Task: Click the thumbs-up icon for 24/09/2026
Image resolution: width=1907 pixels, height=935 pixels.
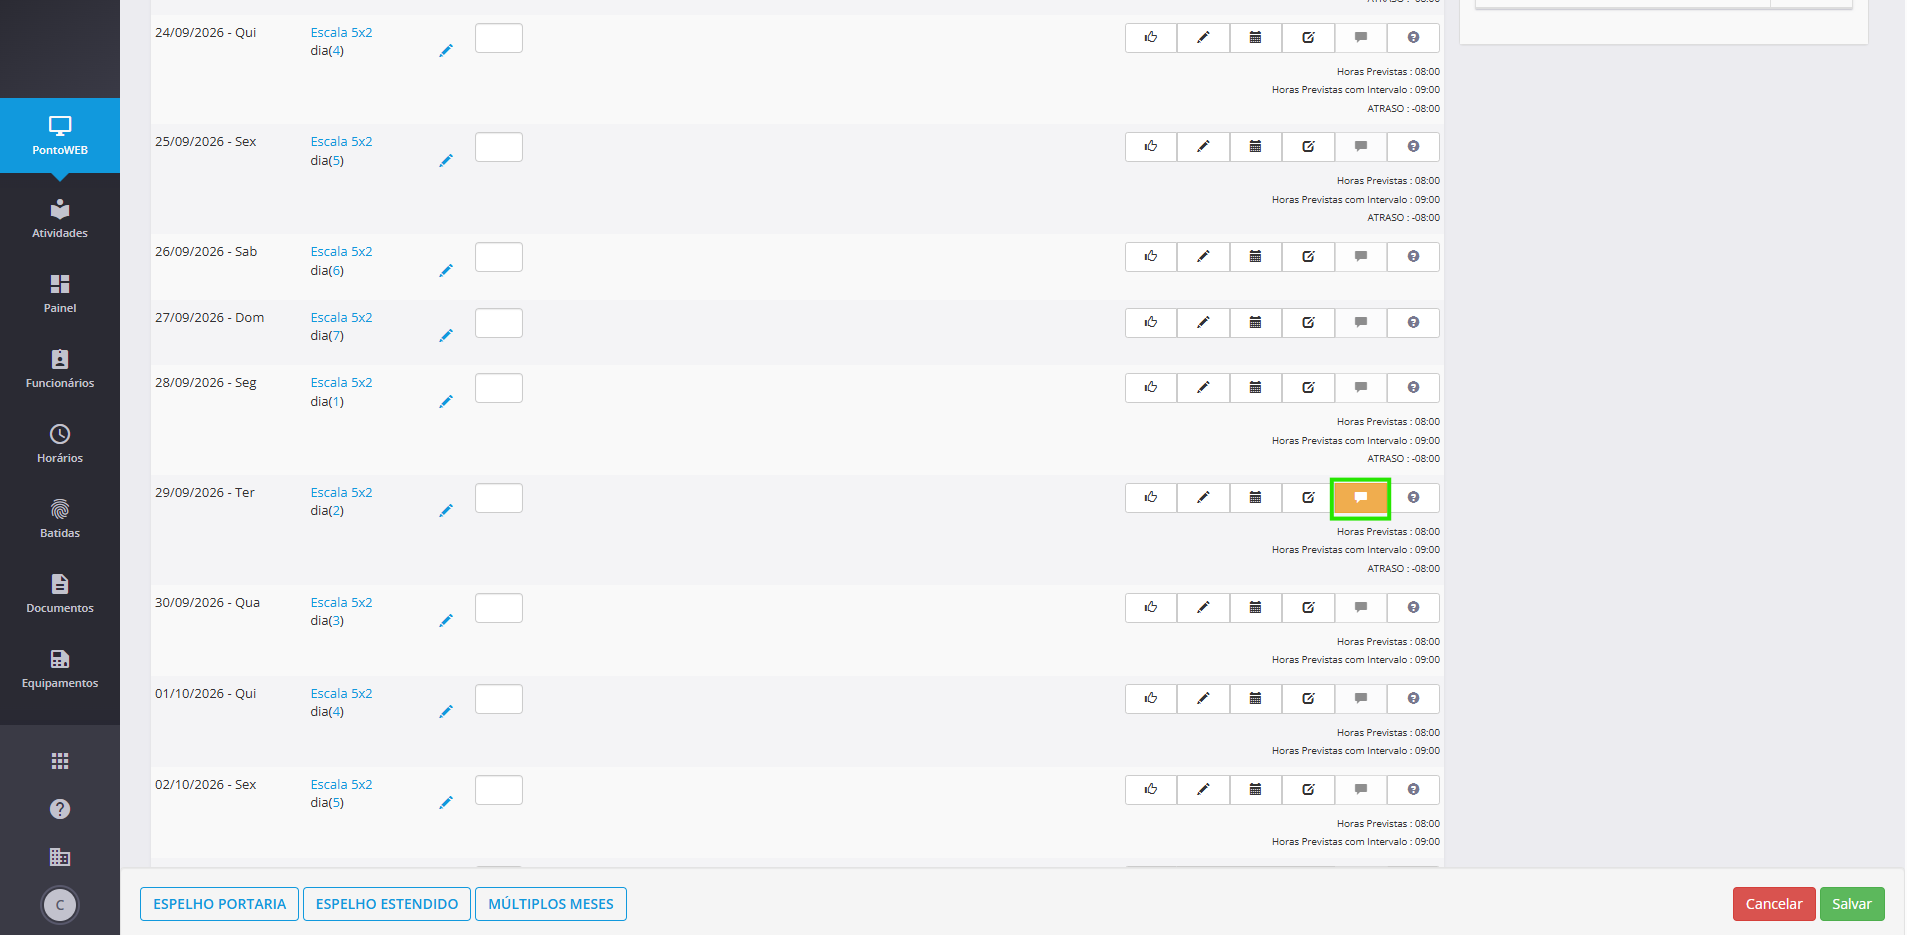Action: [1151, 38]
